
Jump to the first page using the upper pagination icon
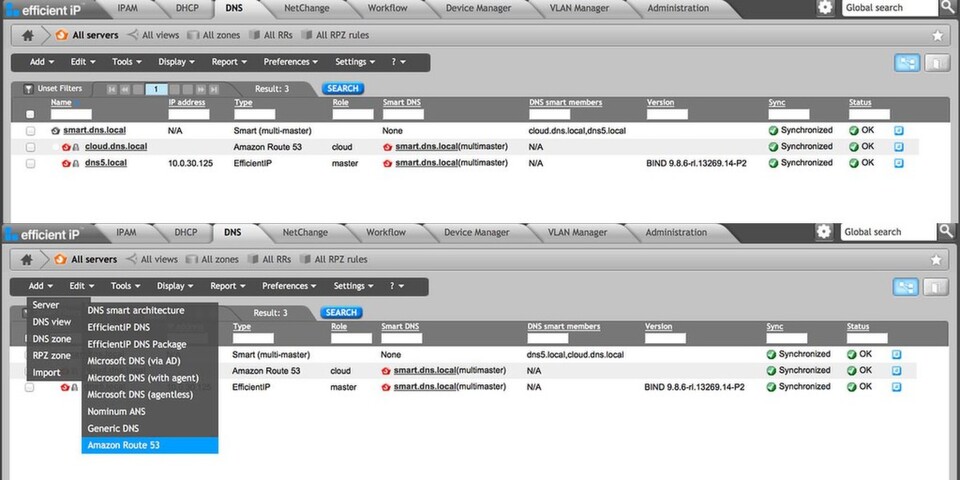coord(111,89)
